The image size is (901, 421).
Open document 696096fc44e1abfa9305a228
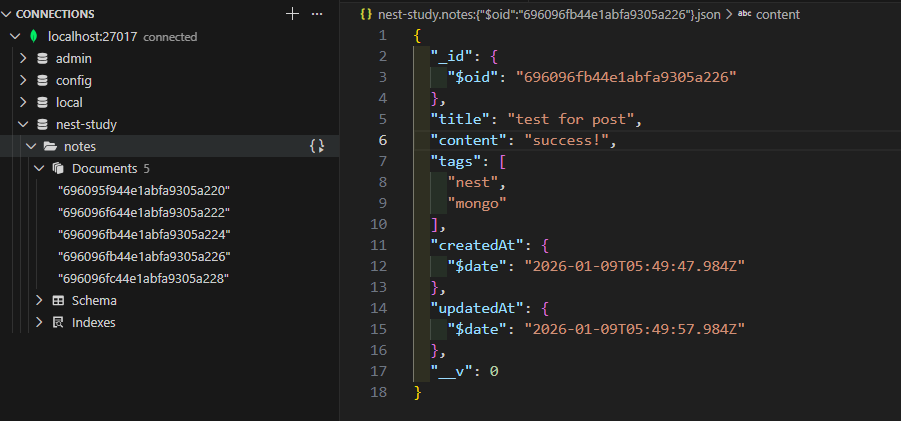[144, 278]
